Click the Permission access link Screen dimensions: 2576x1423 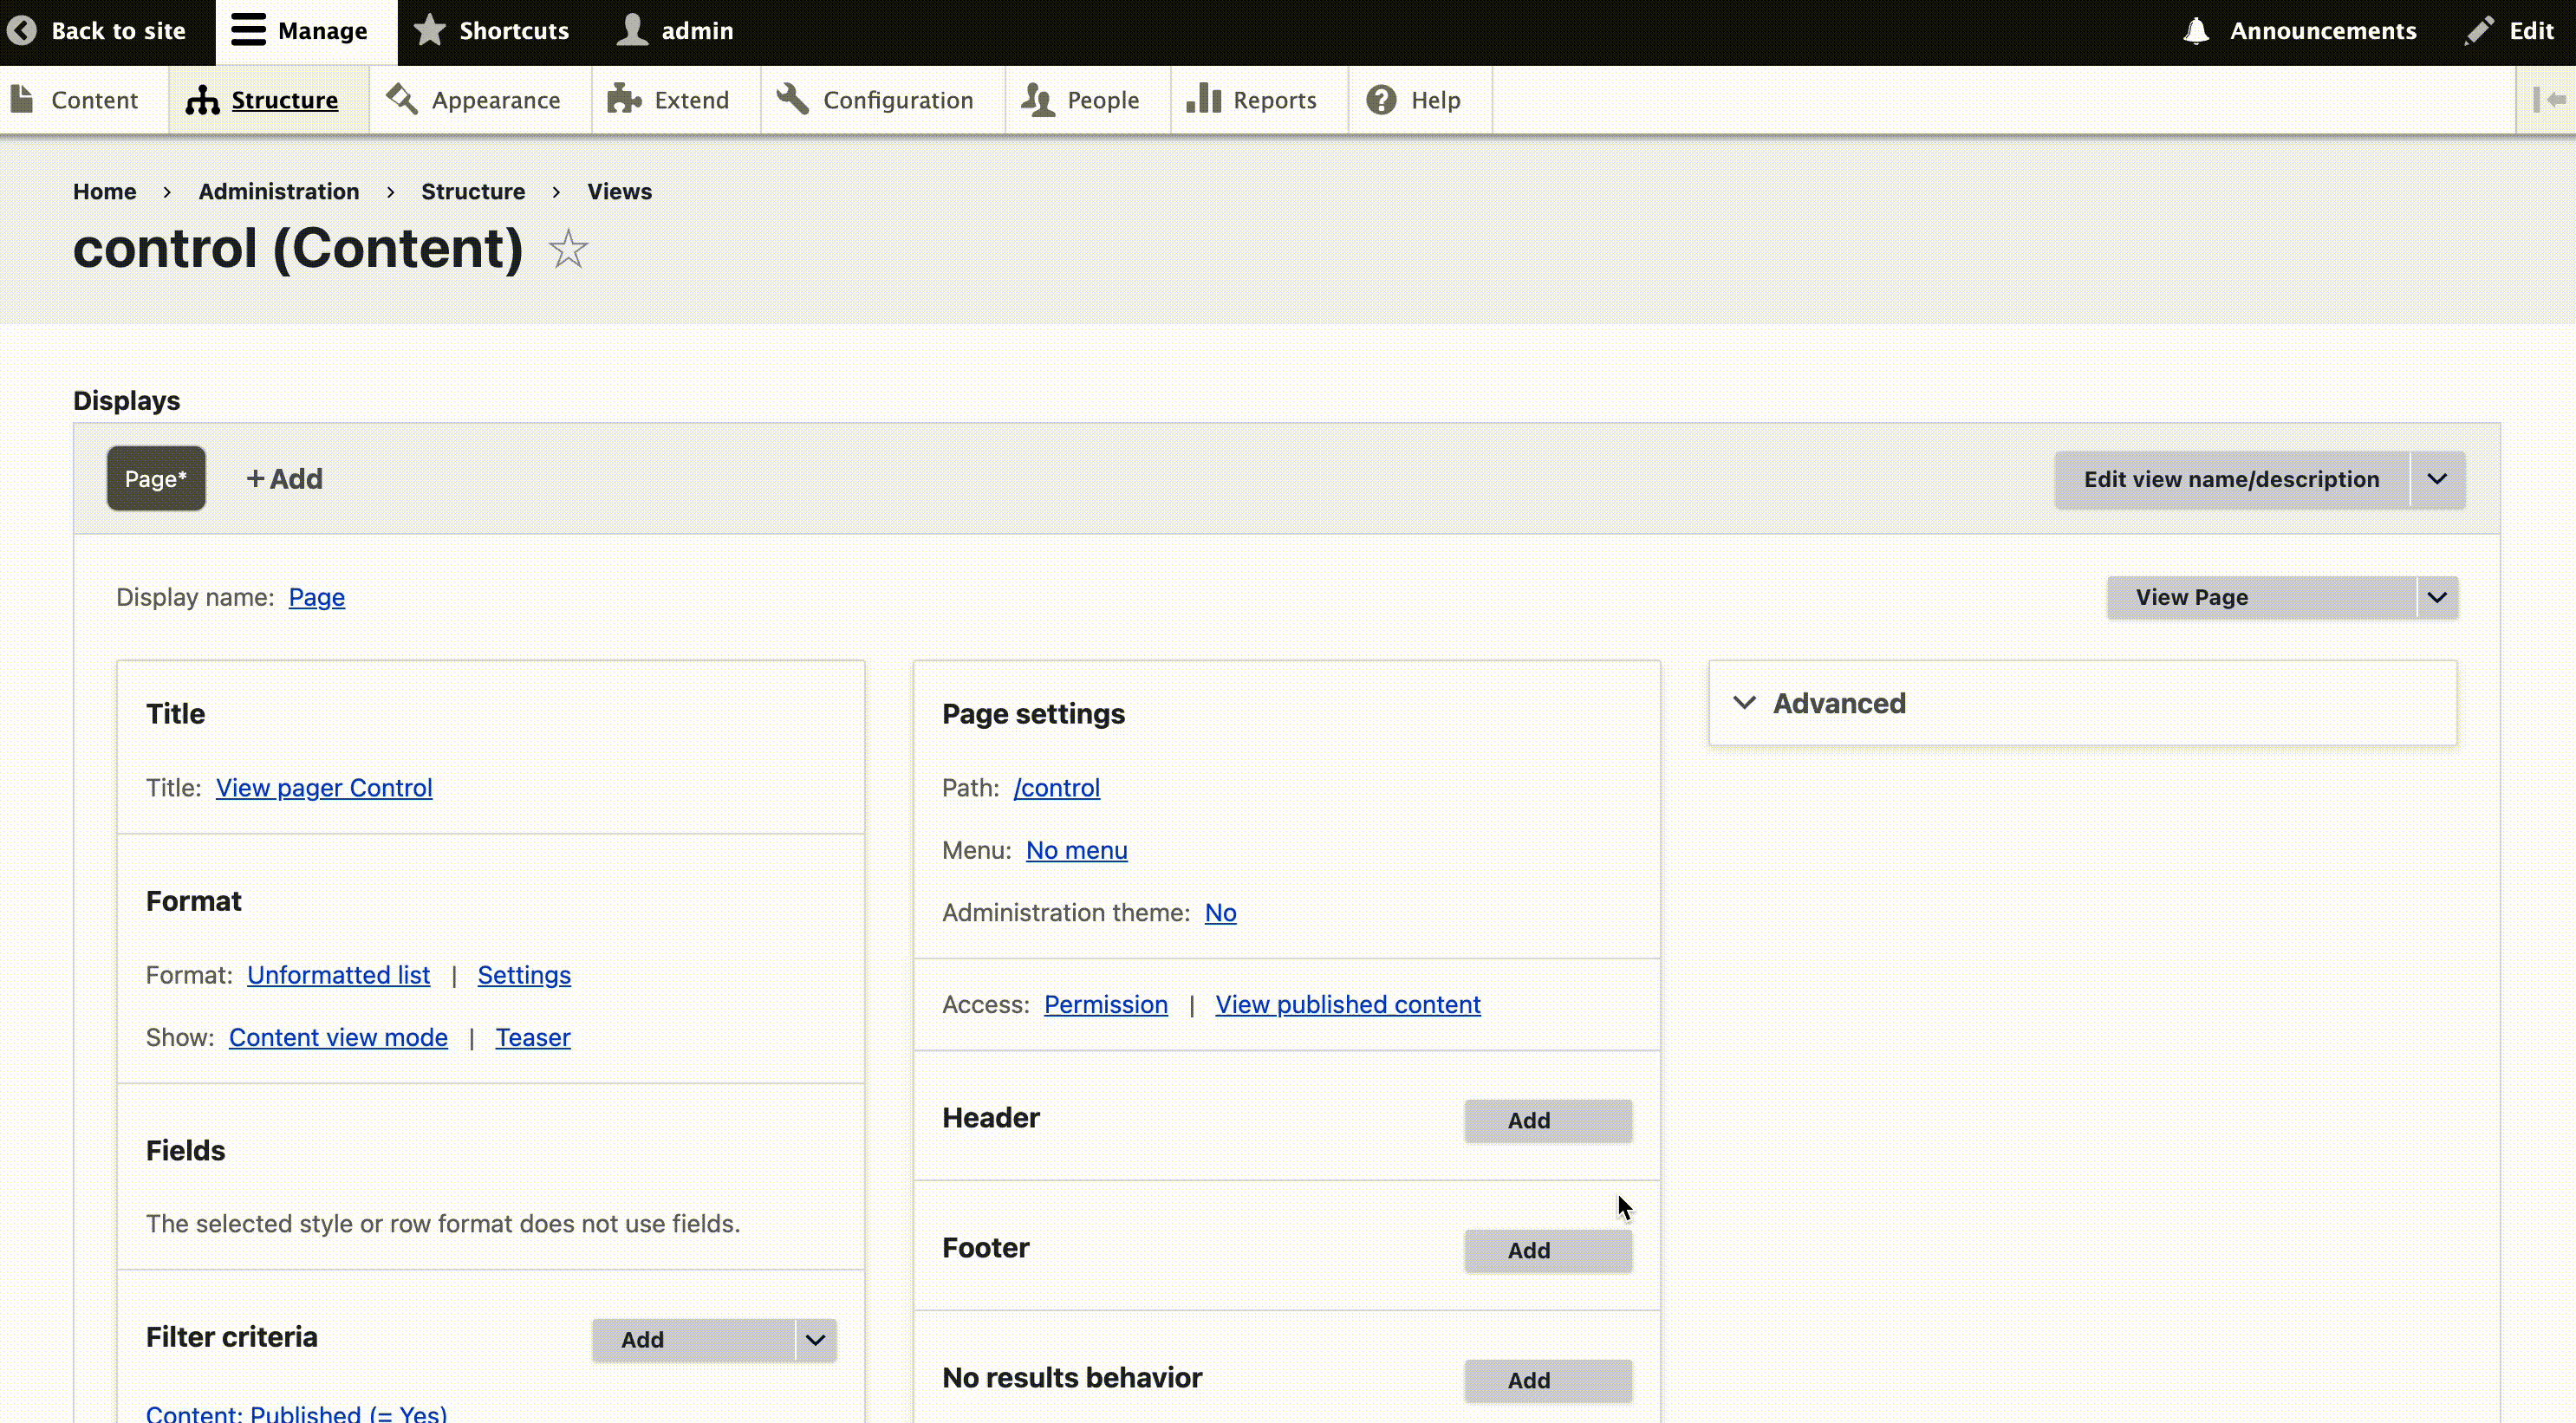click(x=1105, y=1004)
